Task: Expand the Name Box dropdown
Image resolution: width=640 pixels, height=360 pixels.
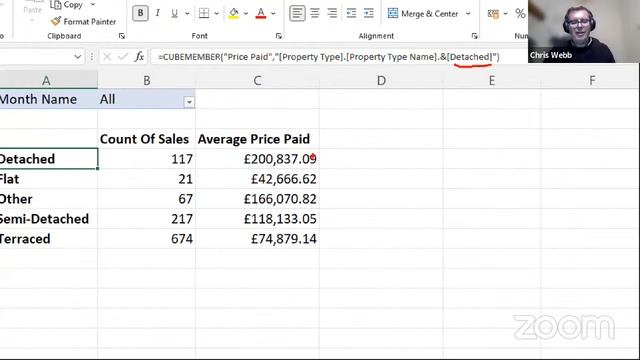Action: click(78, 57)
